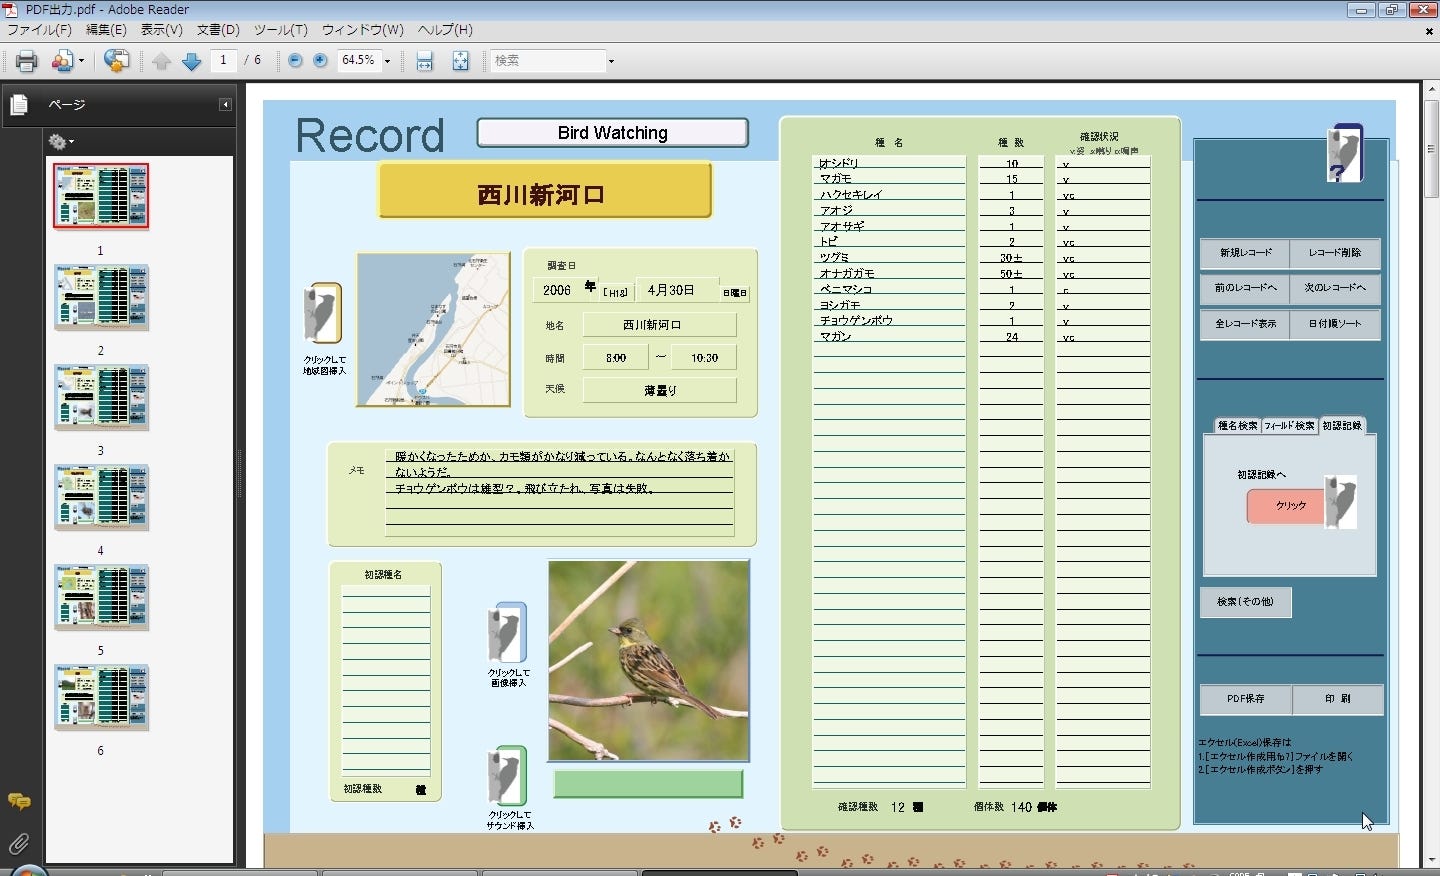Viewport: 1440px width, 876px height.
Task: Open the zoom percentage dropdown arrow
Action: 387,61
